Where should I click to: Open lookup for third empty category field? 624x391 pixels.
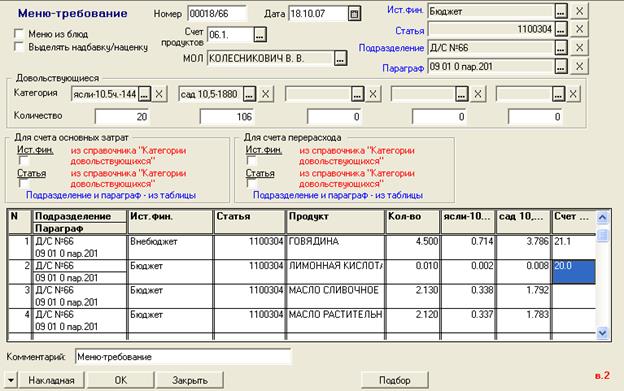(x=357, y=94)
